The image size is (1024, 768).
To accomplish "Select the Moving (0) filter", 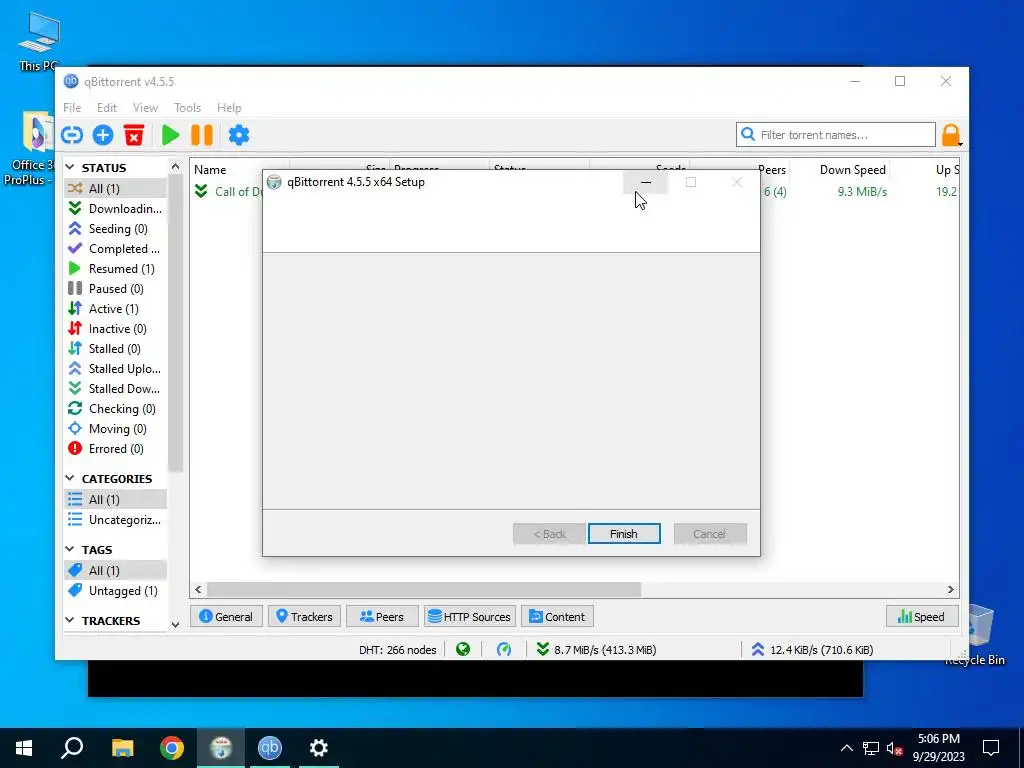I will pyautogui.click(x=115, y=429).
